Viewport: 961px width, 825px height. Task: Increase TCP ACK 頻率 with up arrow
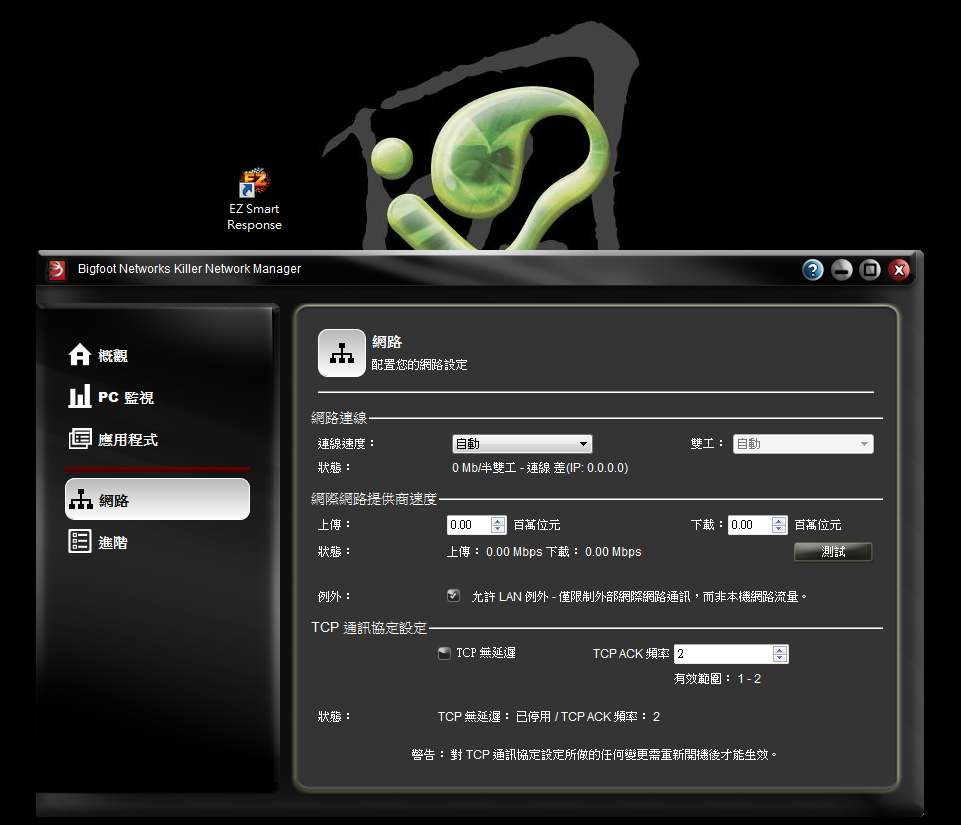click(x=780, y=650)
